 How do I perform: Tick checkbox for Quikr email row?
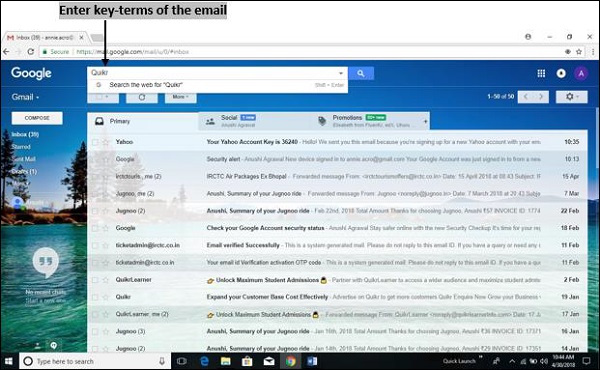[95, 297]
